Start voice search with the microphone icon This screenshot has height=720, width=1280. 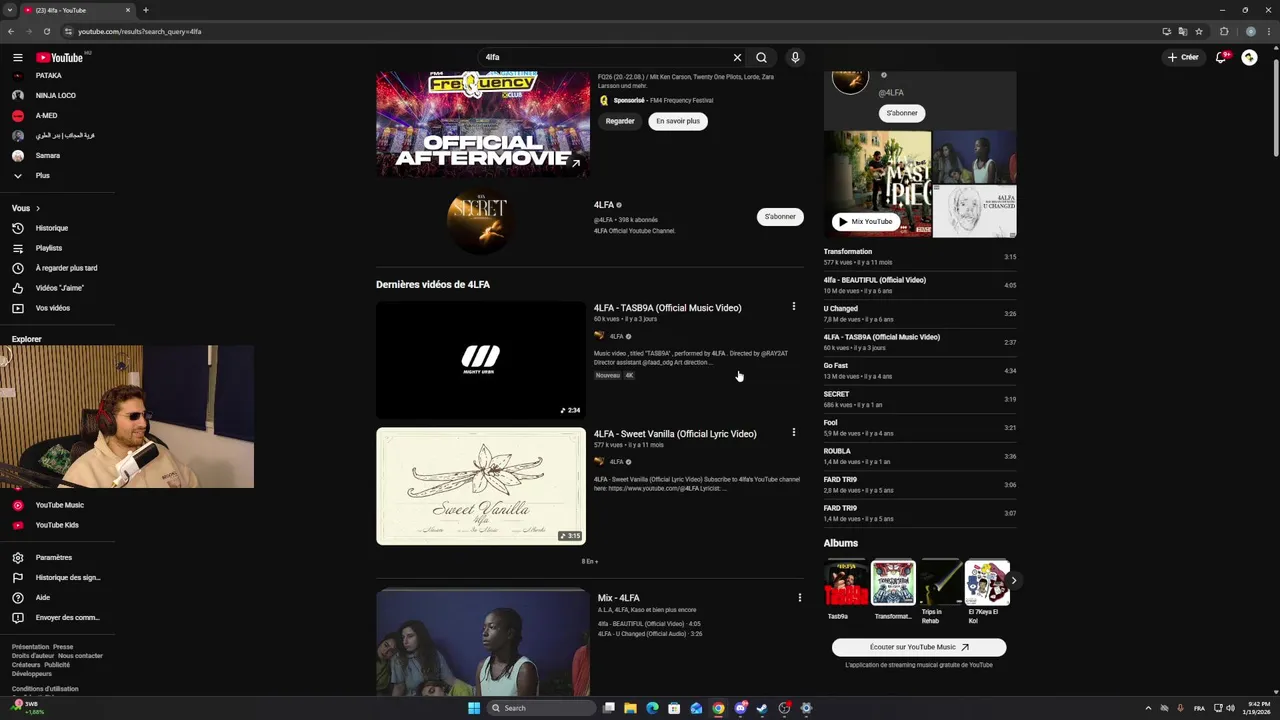click(x=795, y=57)
